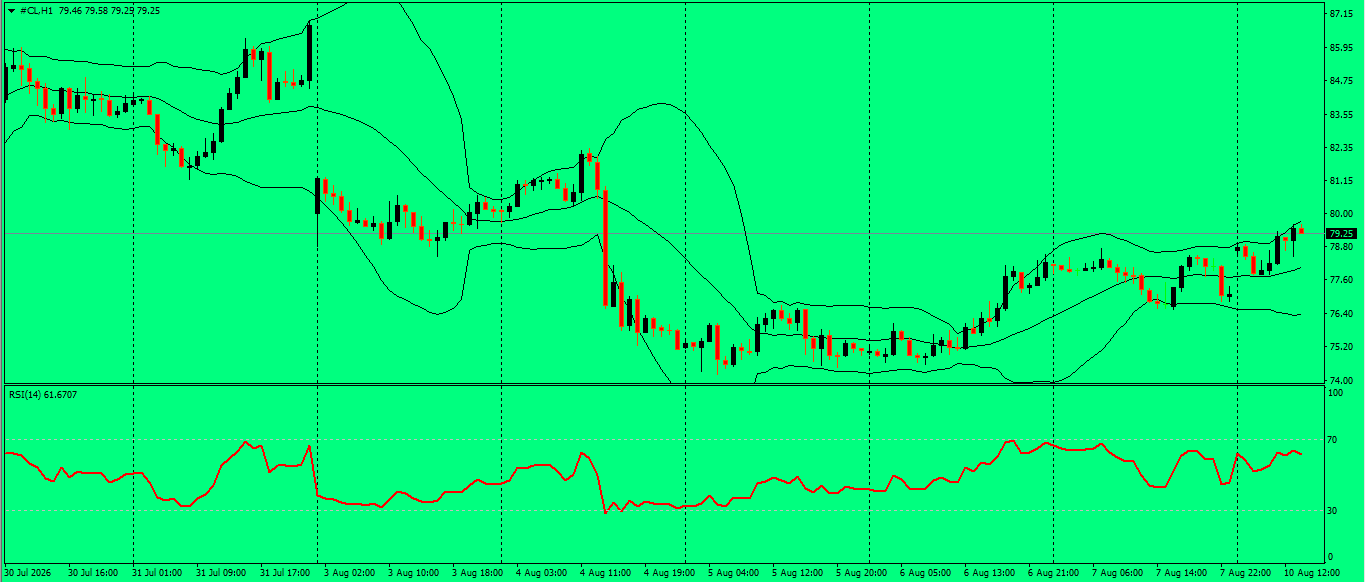Click the RSI overbought level 70 label
This screenshot has width=1366, height=582.
pyautogui.click(x=1334, y=439)
